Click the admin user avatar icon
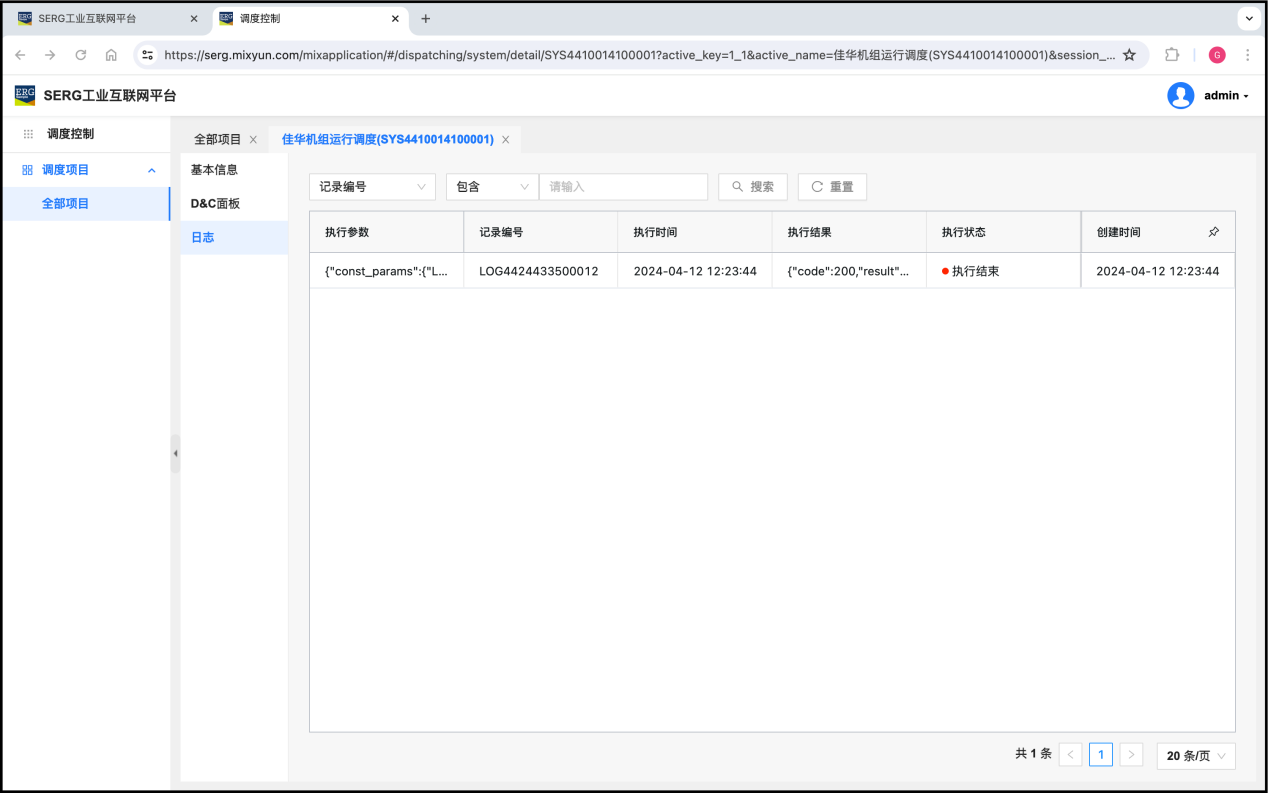Screen dimensions: 1268x793 (1180, 95)
